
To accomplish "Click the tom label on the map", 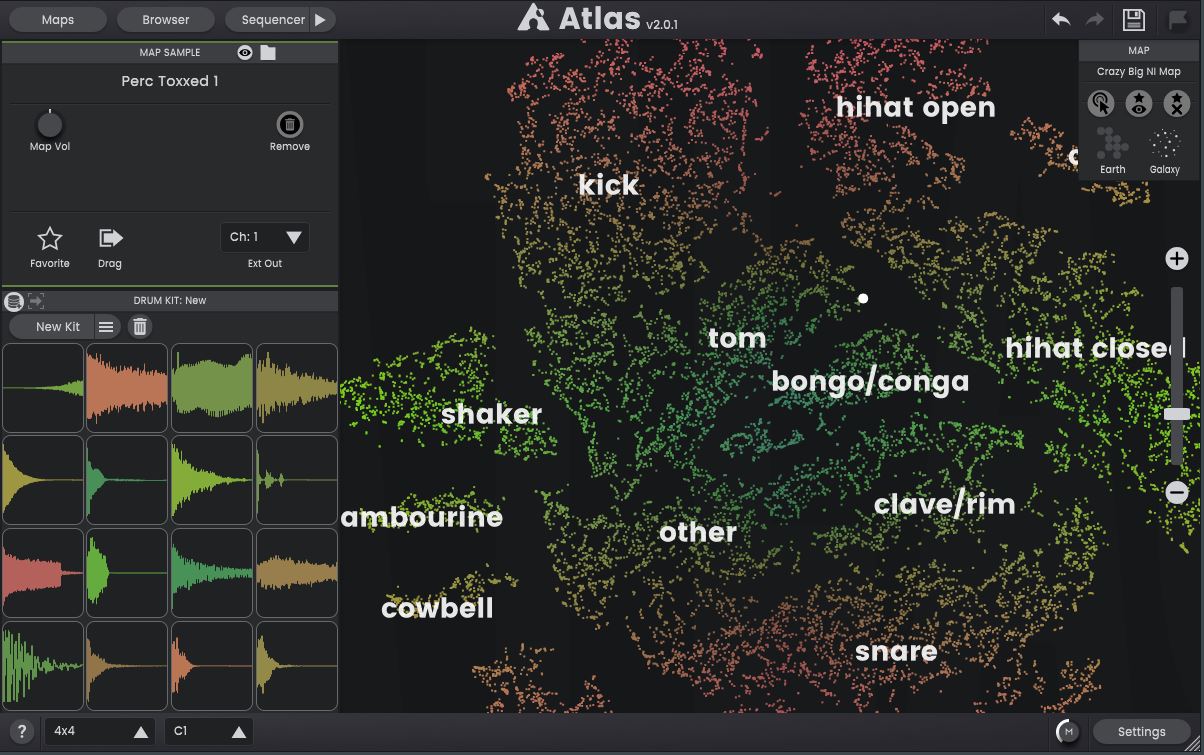I will pyautogui.click(x=737, y=338).
